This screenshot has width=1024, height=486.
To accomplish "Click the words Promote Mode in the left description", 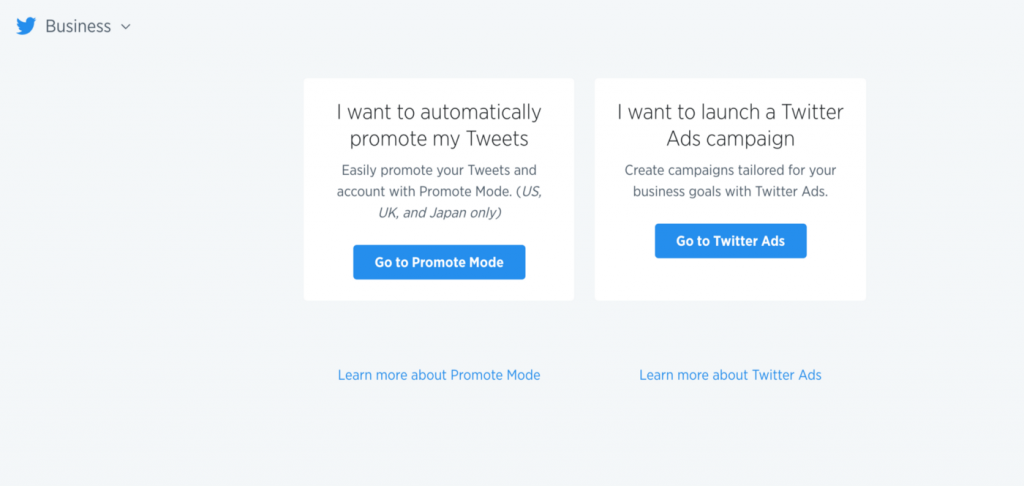I will coord(460,192).
